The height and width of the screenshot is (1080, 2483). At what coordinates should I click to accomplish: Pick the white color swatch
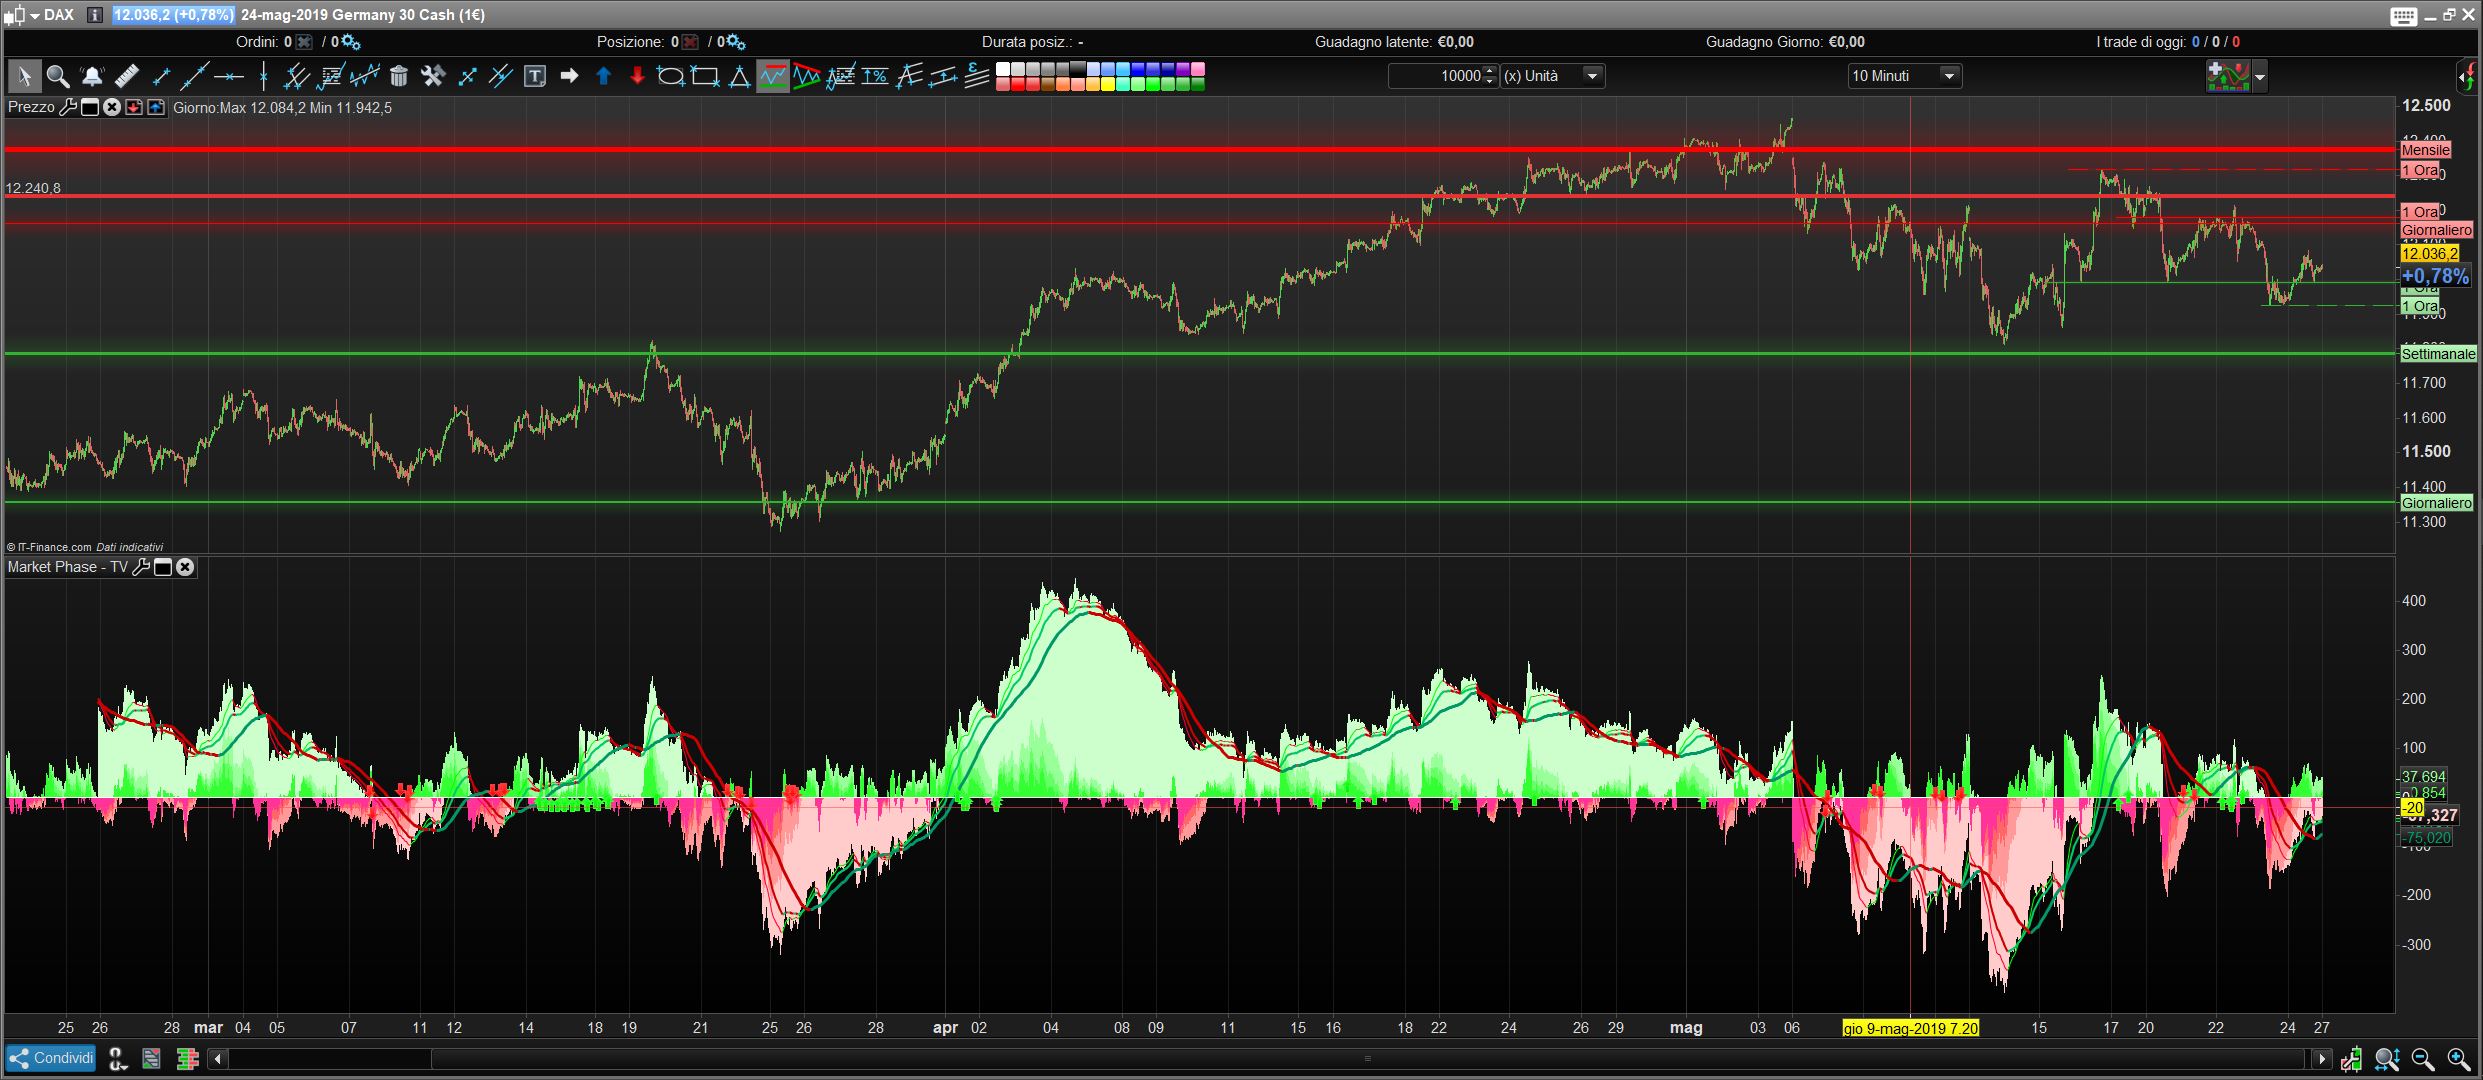[x=1003, y=69]
